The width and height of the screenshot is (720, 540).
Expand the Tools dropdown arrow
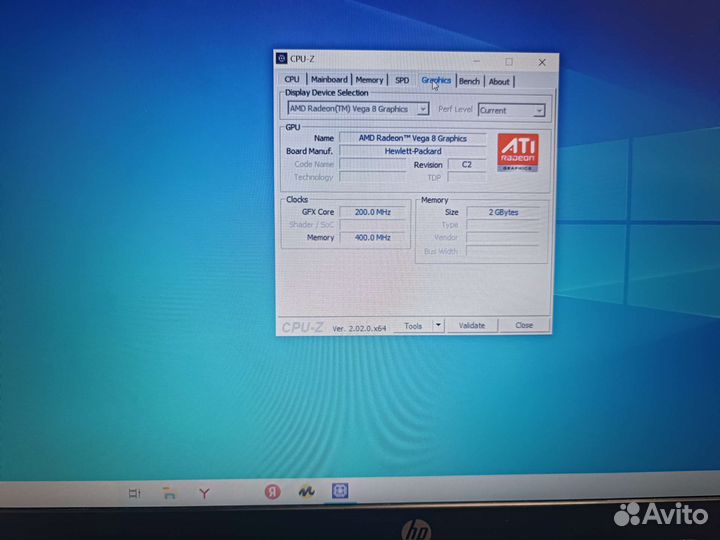(x=439, y=326)
